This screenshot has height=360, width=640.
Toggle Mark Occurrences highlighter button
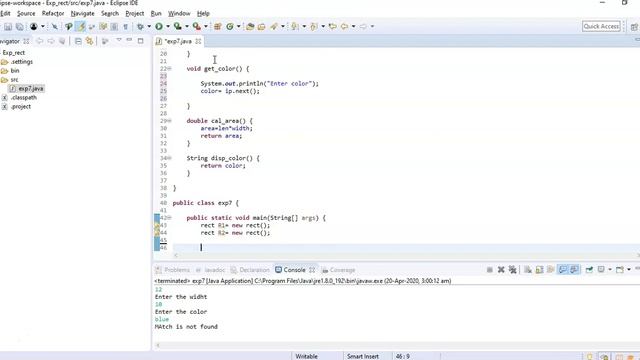coord(80,27)
